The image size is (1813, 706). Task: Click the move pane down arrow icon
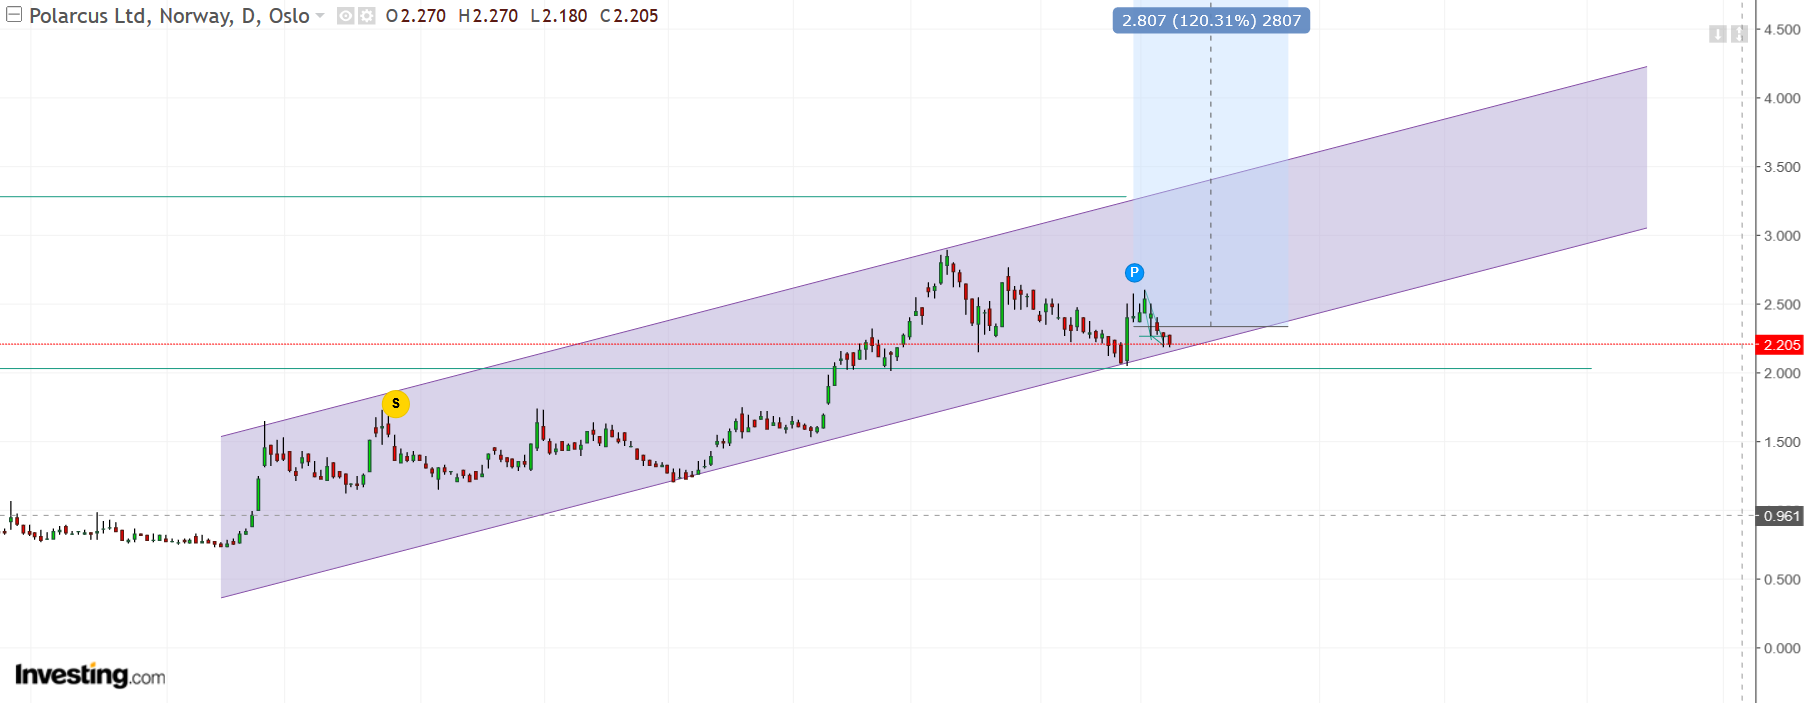pos(1717,34)
